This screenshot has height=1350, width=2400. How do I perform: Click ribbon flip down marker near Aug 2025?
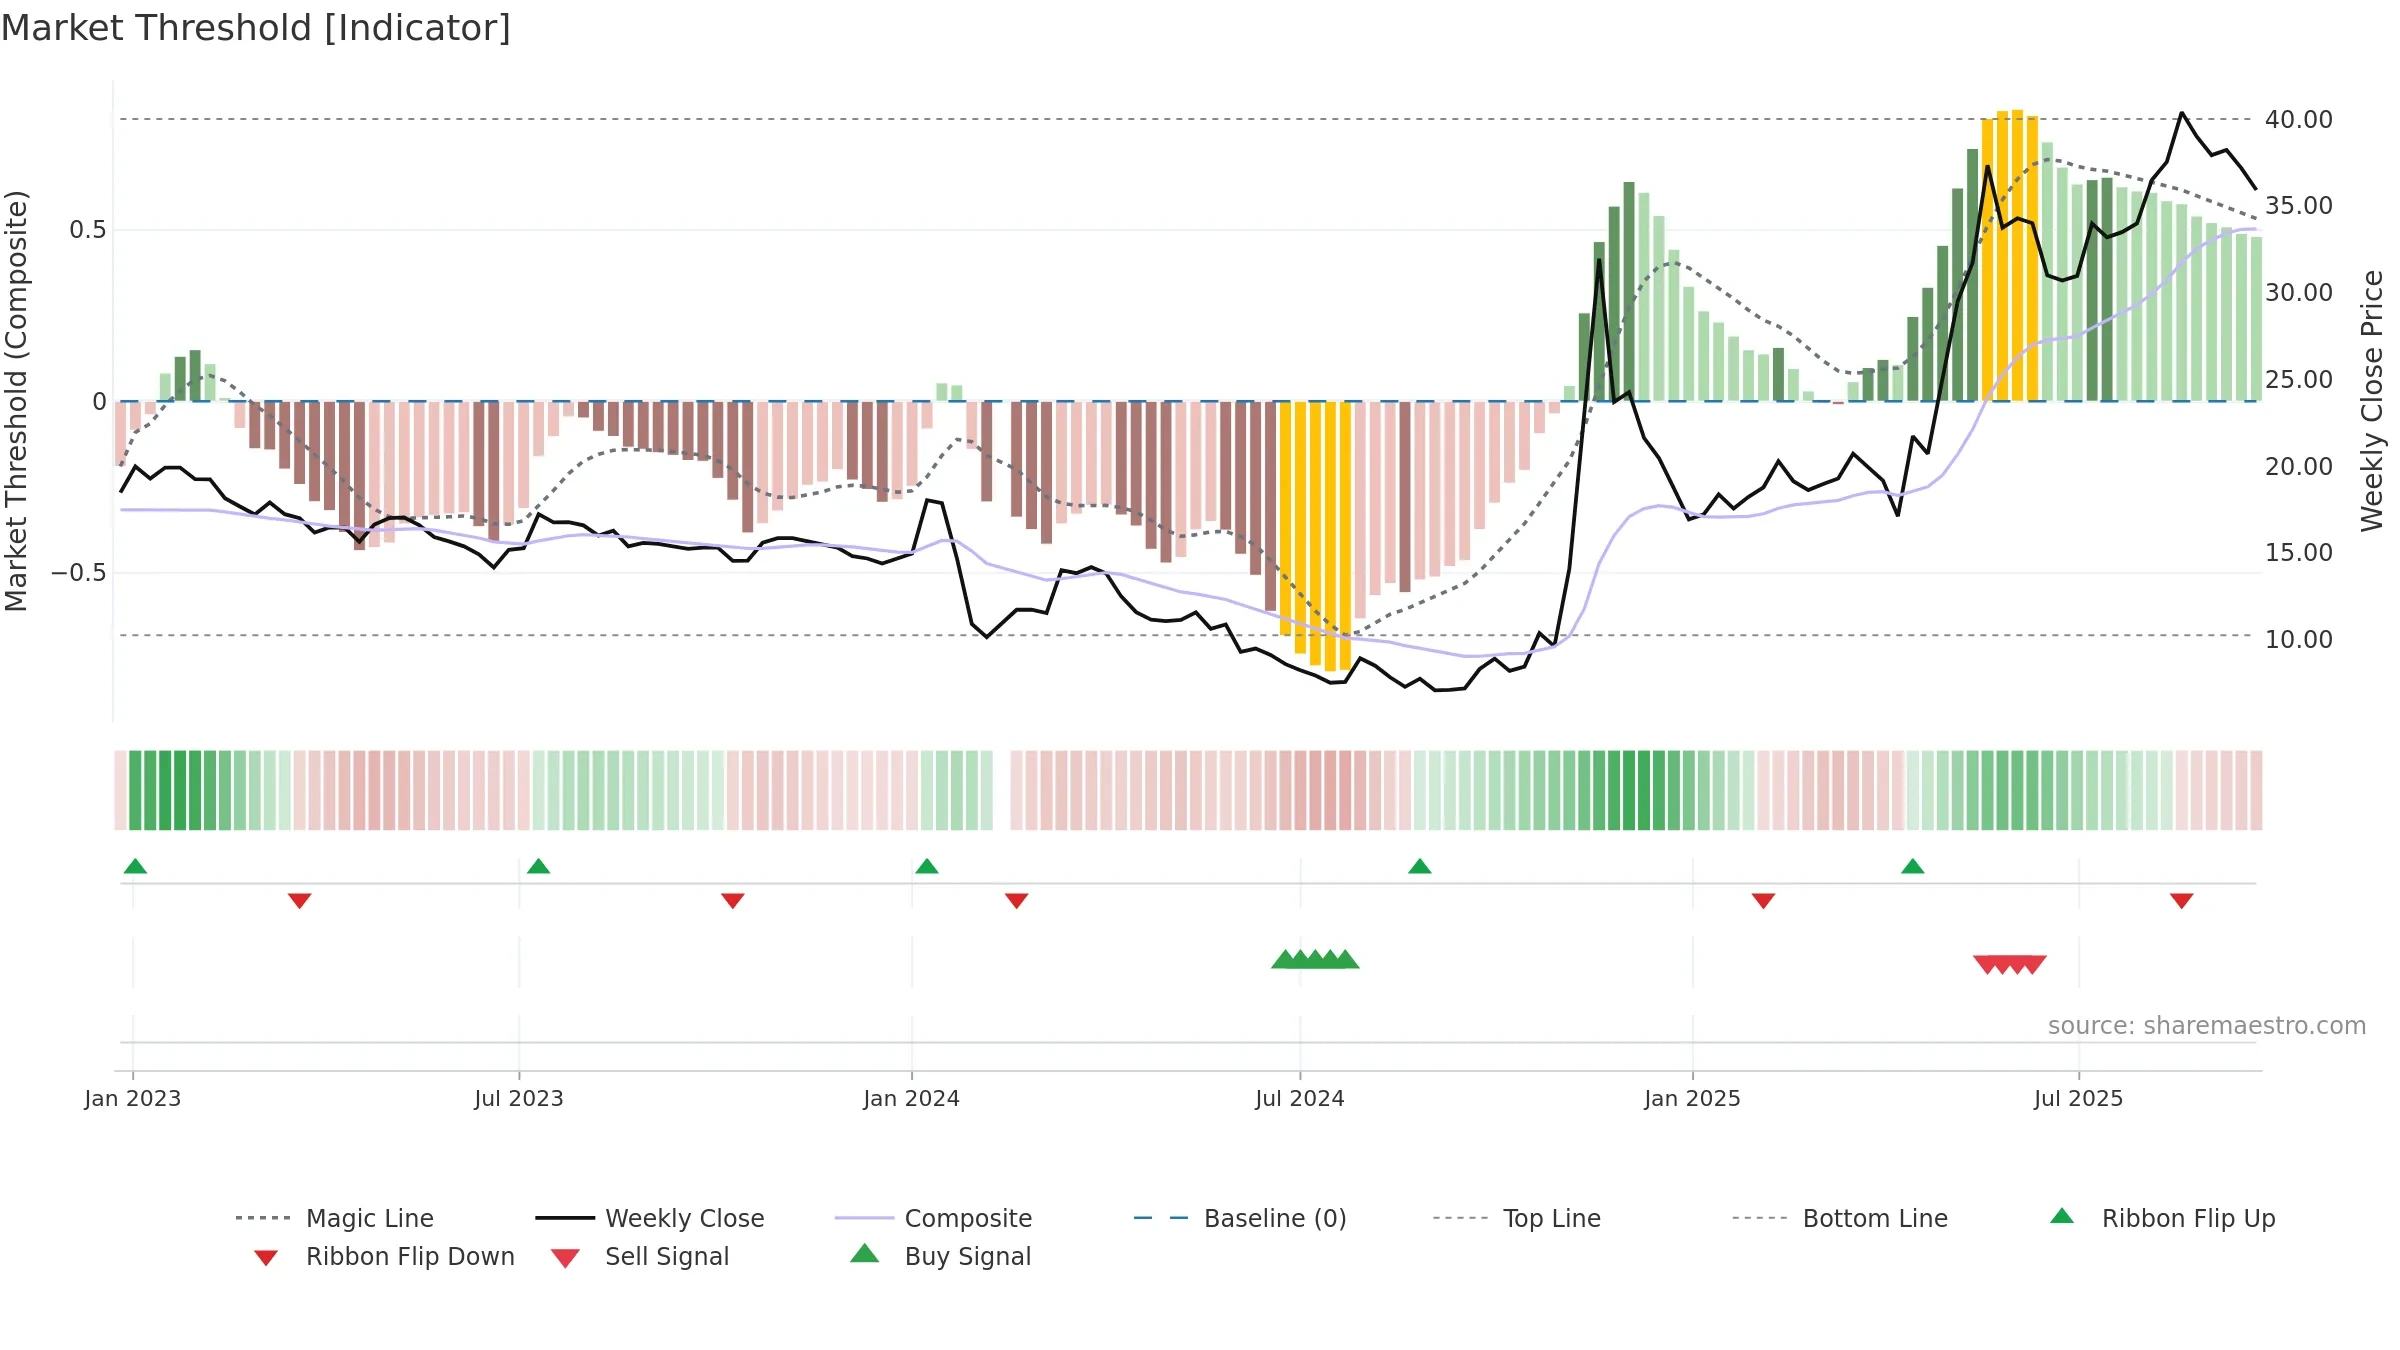(2182, 901)
